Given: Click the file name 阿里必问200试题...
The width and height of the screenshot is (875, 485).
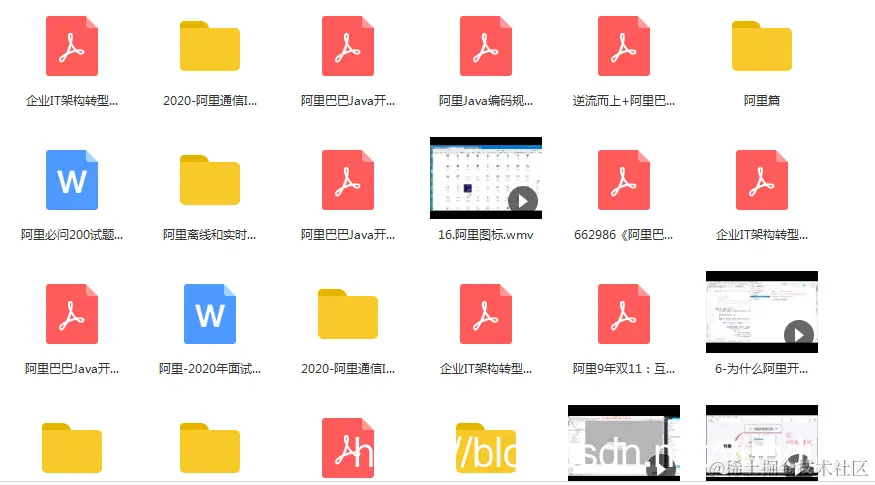Looking at the screenshot, I should point(72,235).
